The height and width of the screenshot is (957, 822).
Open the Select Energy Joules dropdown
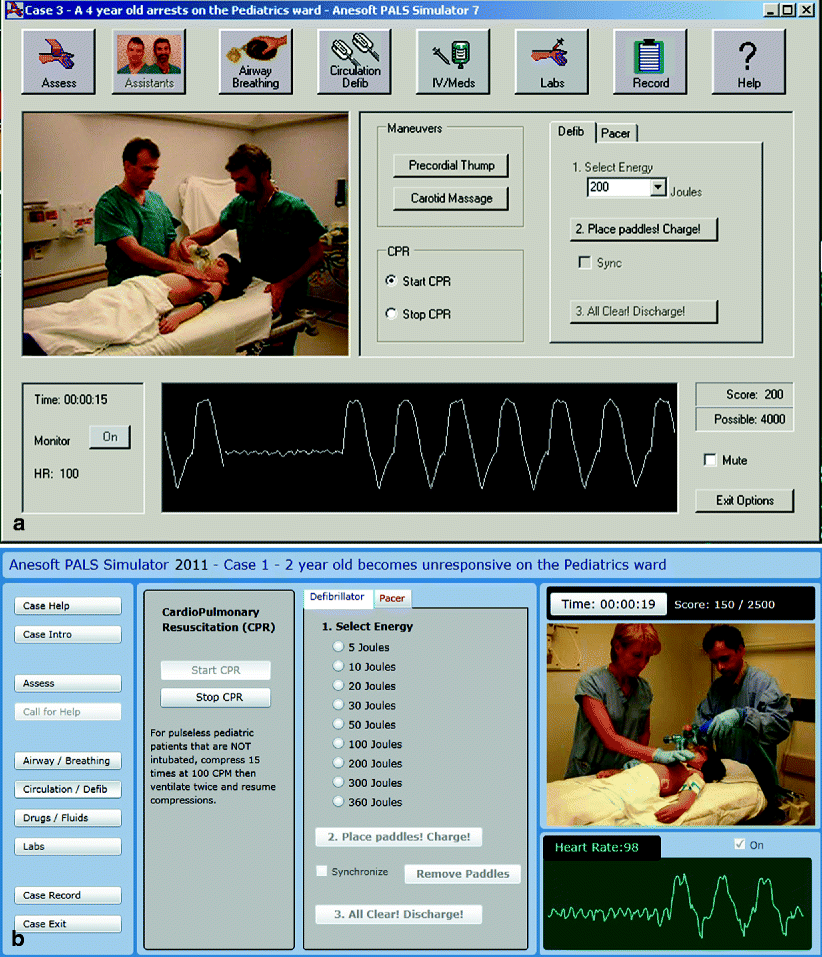coord(657,187)
